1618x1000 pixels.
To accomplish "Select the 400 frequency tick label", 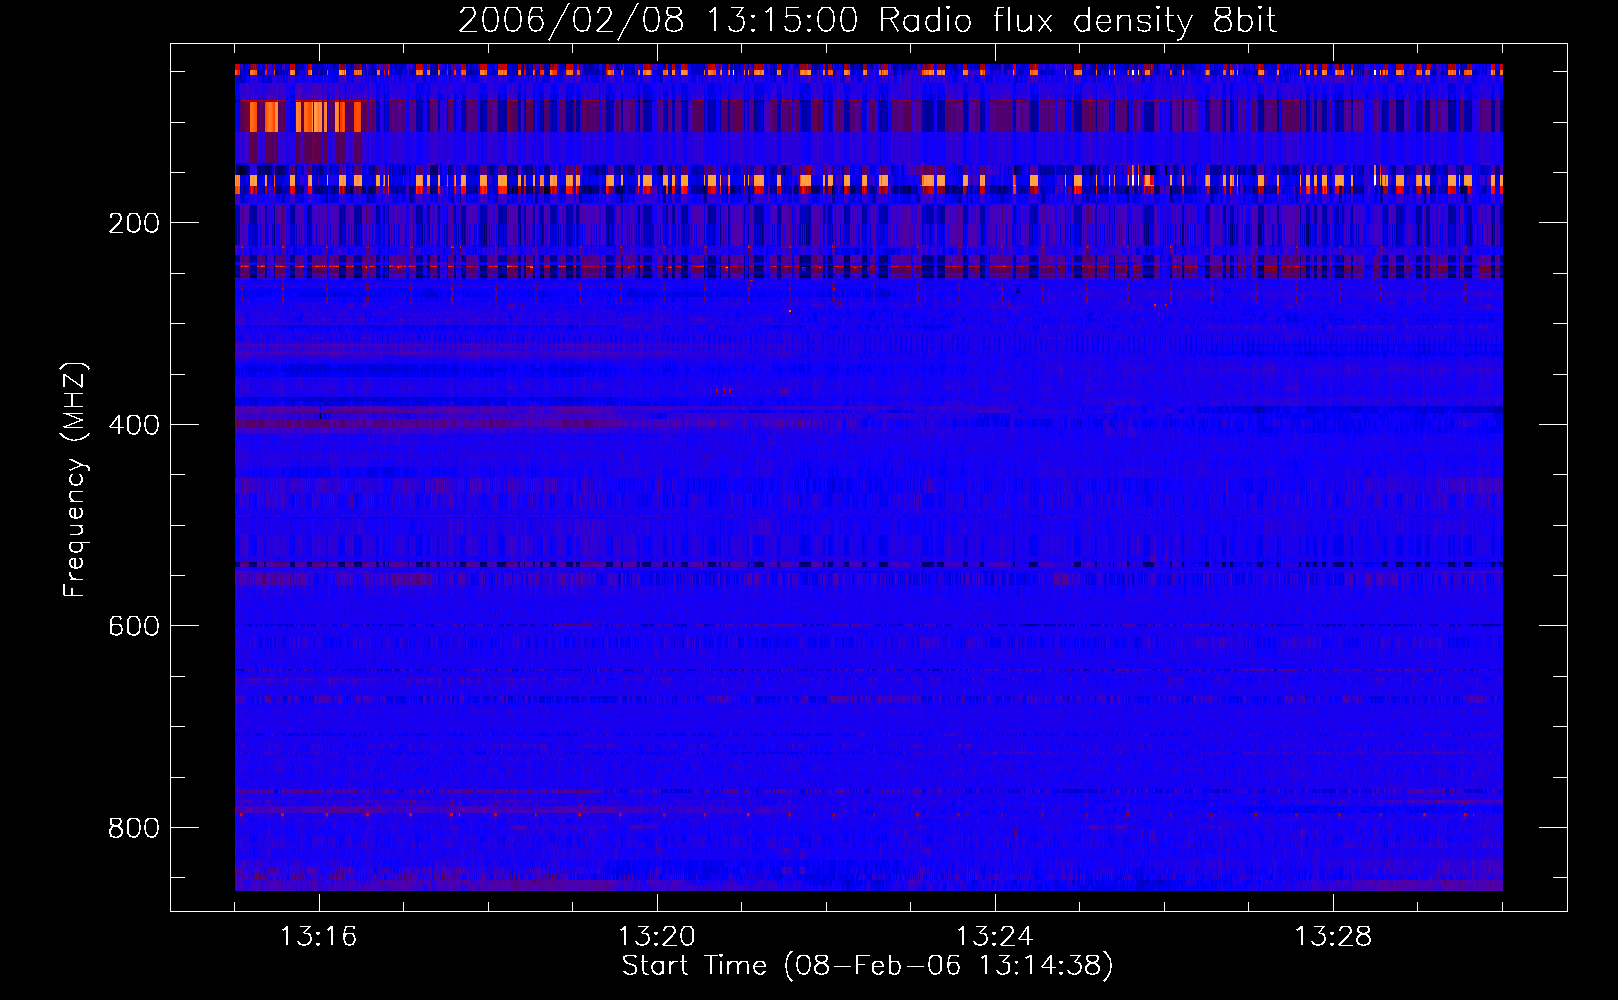I will [x=134, y=425].
